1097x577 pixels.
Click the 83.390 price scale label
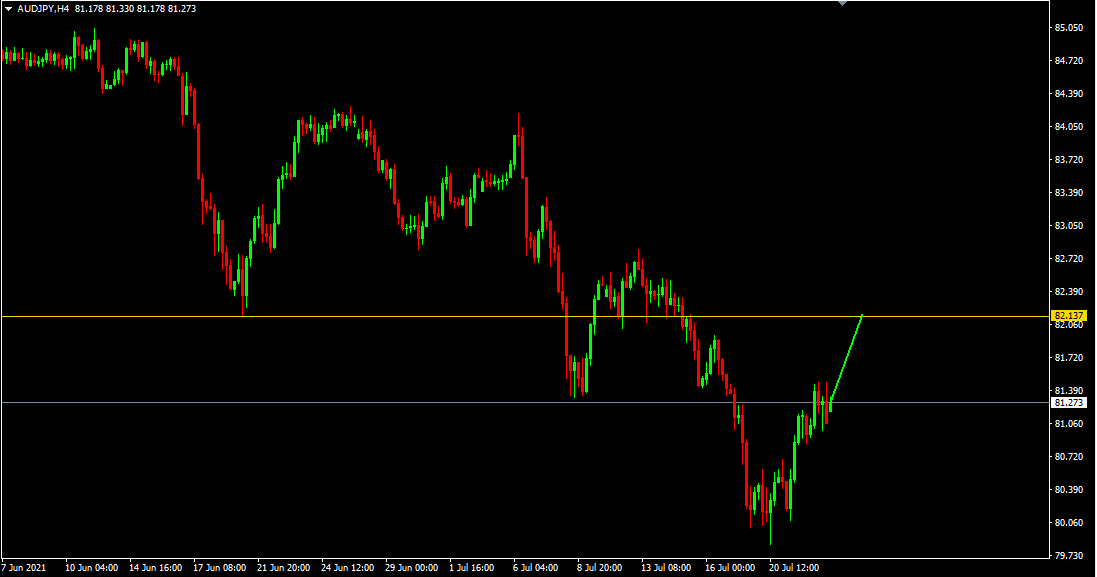click(1069, 193)
